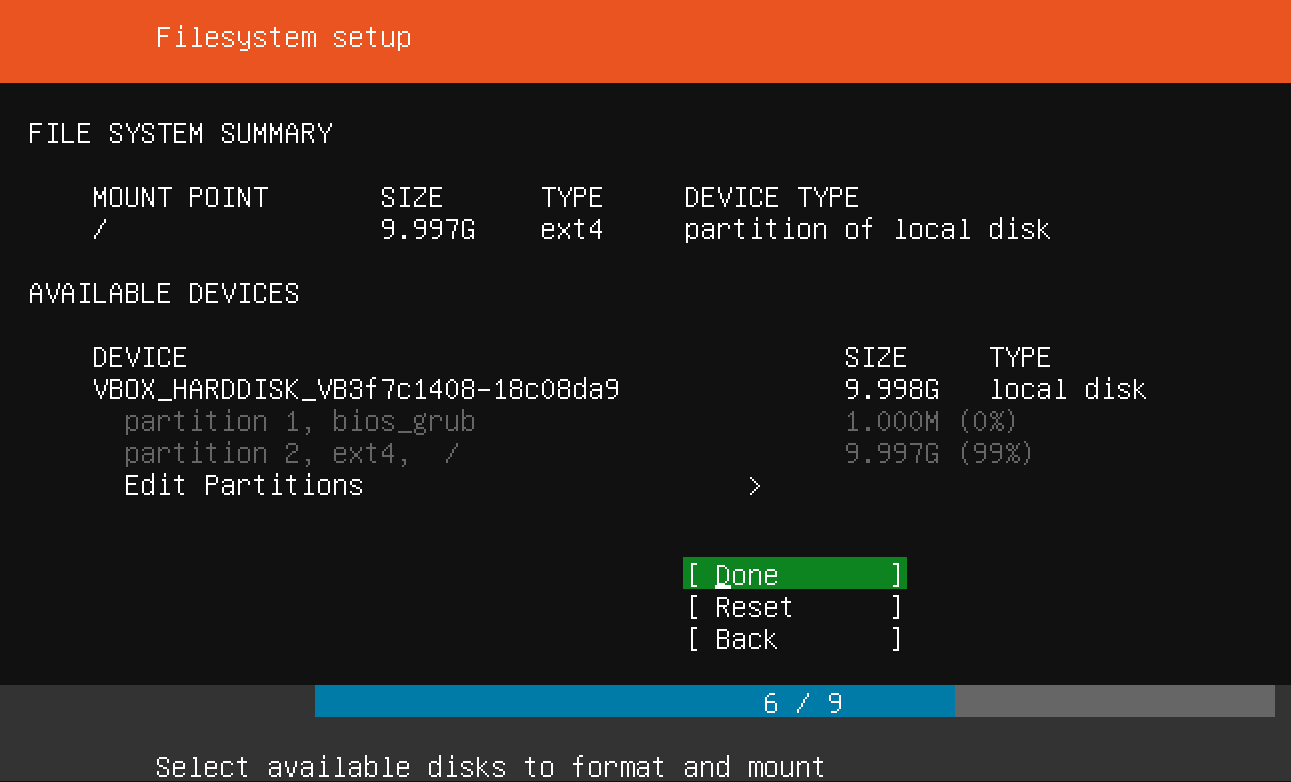Go back using the Back button
The width and height of the screenshot is (1291, 782).
pos(794,639)
